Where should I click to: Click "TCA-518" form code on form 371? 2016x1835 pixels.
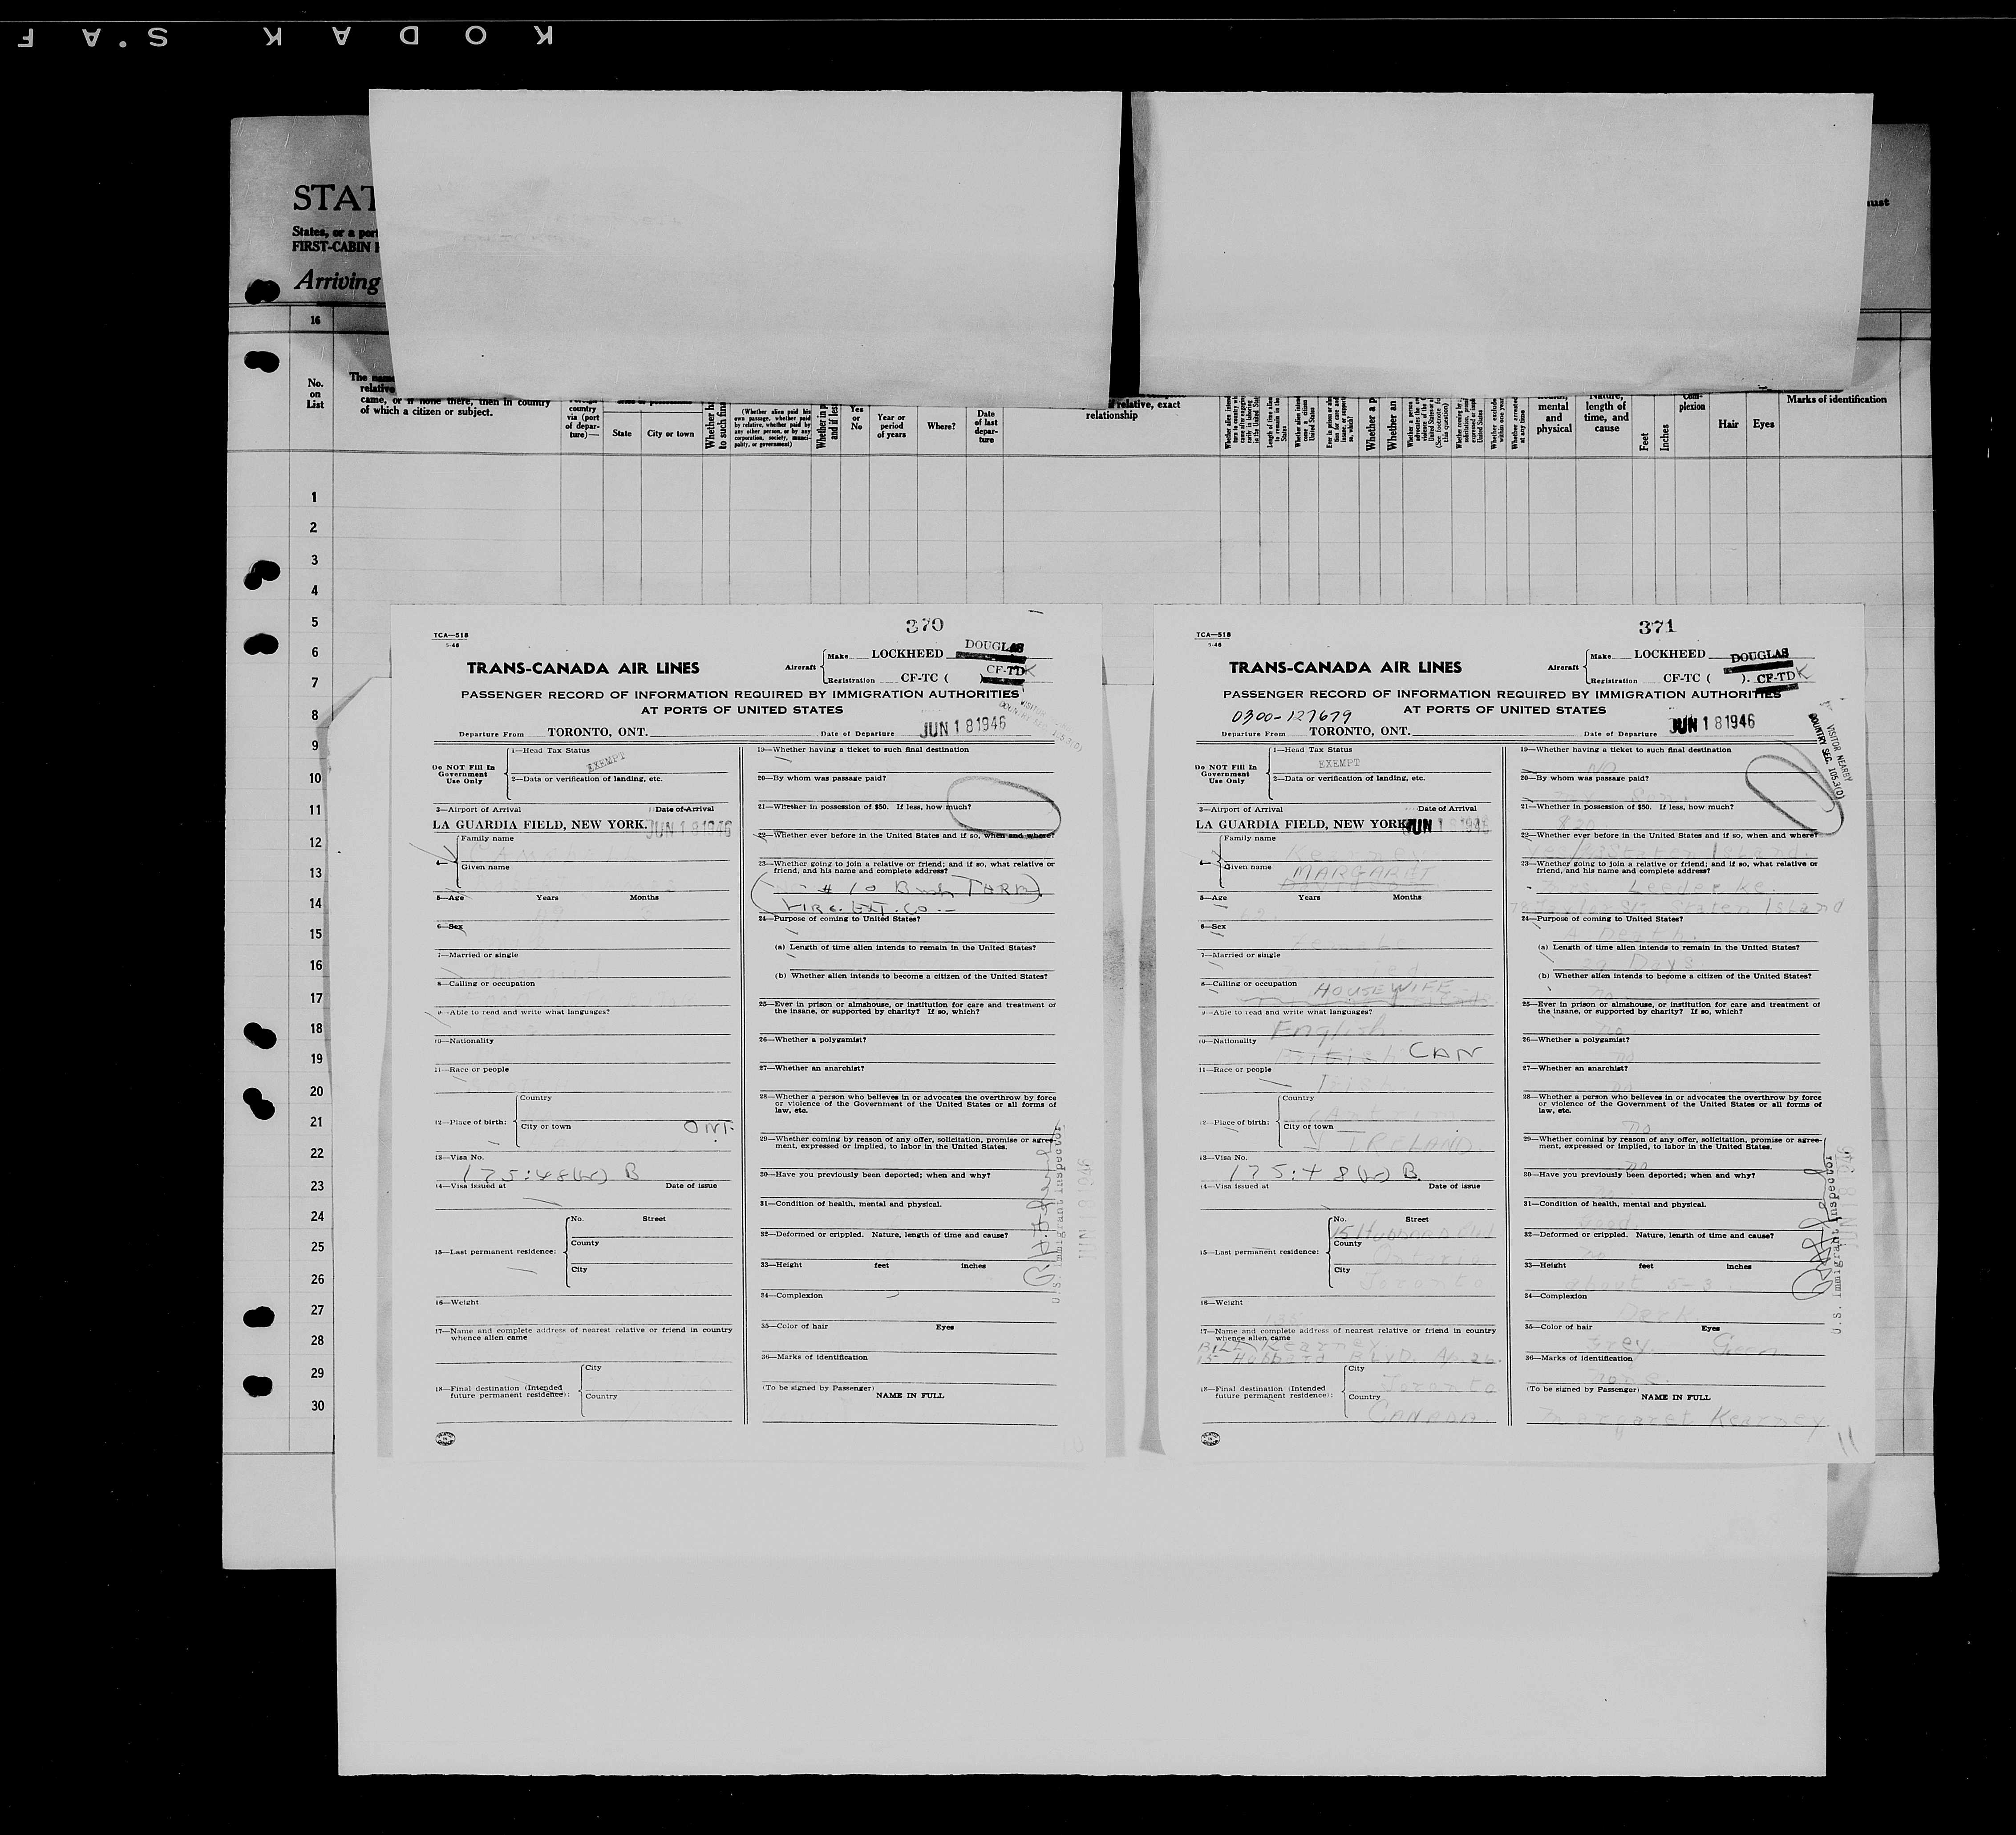(1213, 635)
